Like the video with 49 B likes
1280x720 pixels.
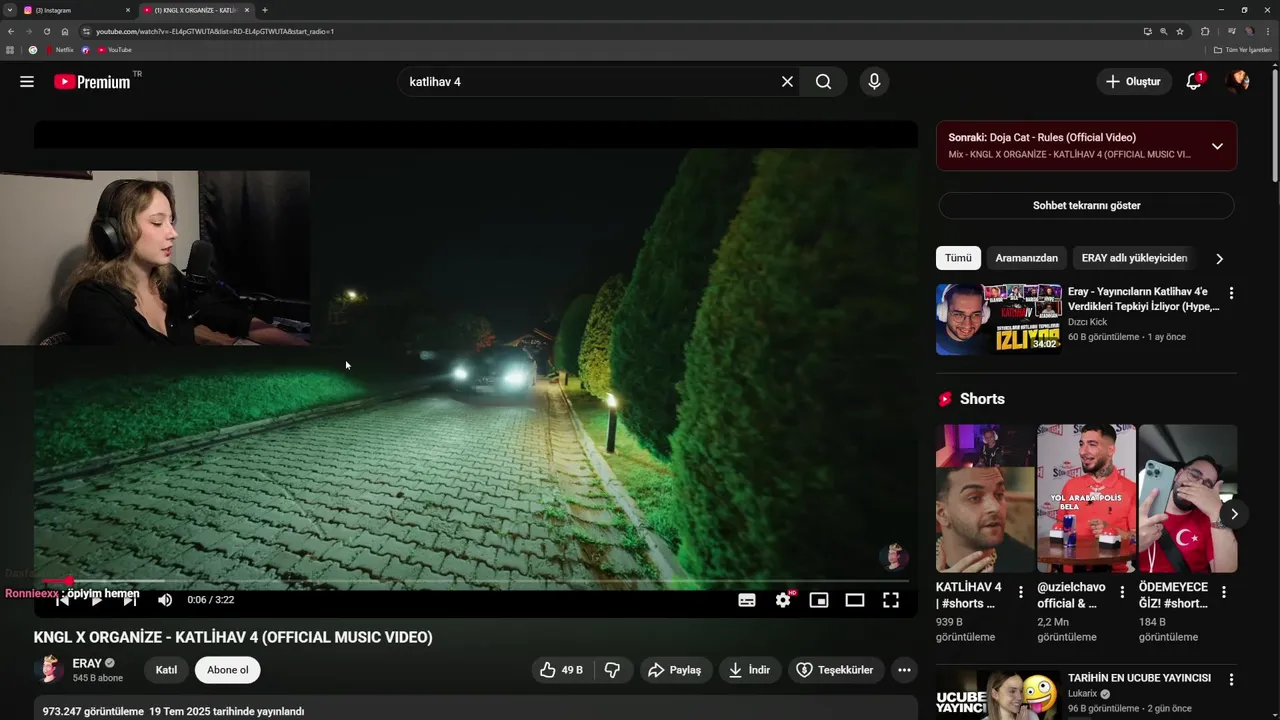pos(562,670)
